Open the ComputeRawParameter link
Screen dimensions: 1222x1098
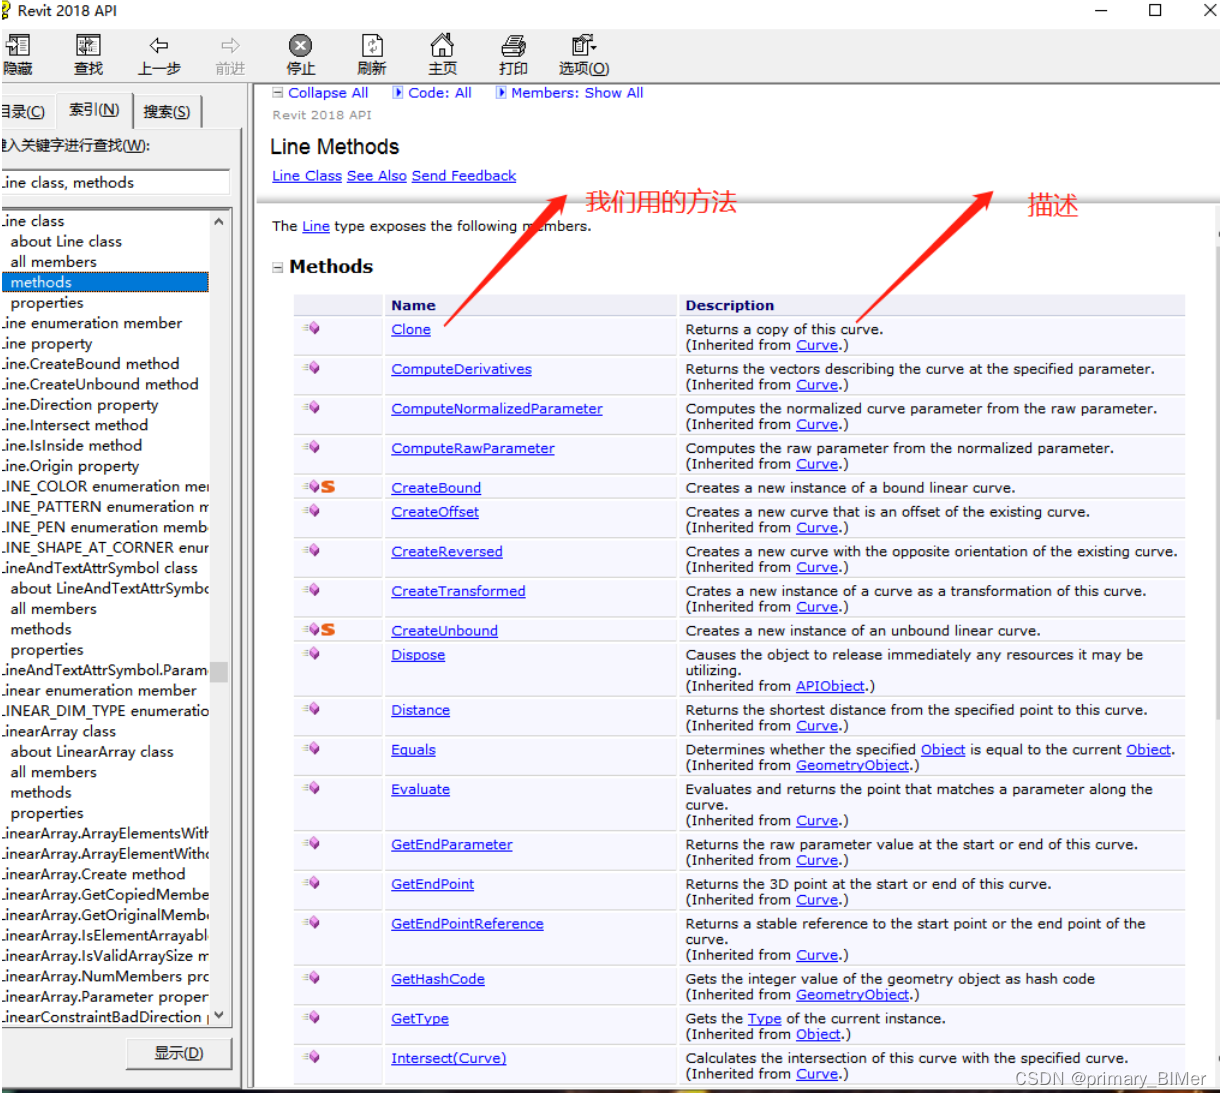[x=473, y=449]
